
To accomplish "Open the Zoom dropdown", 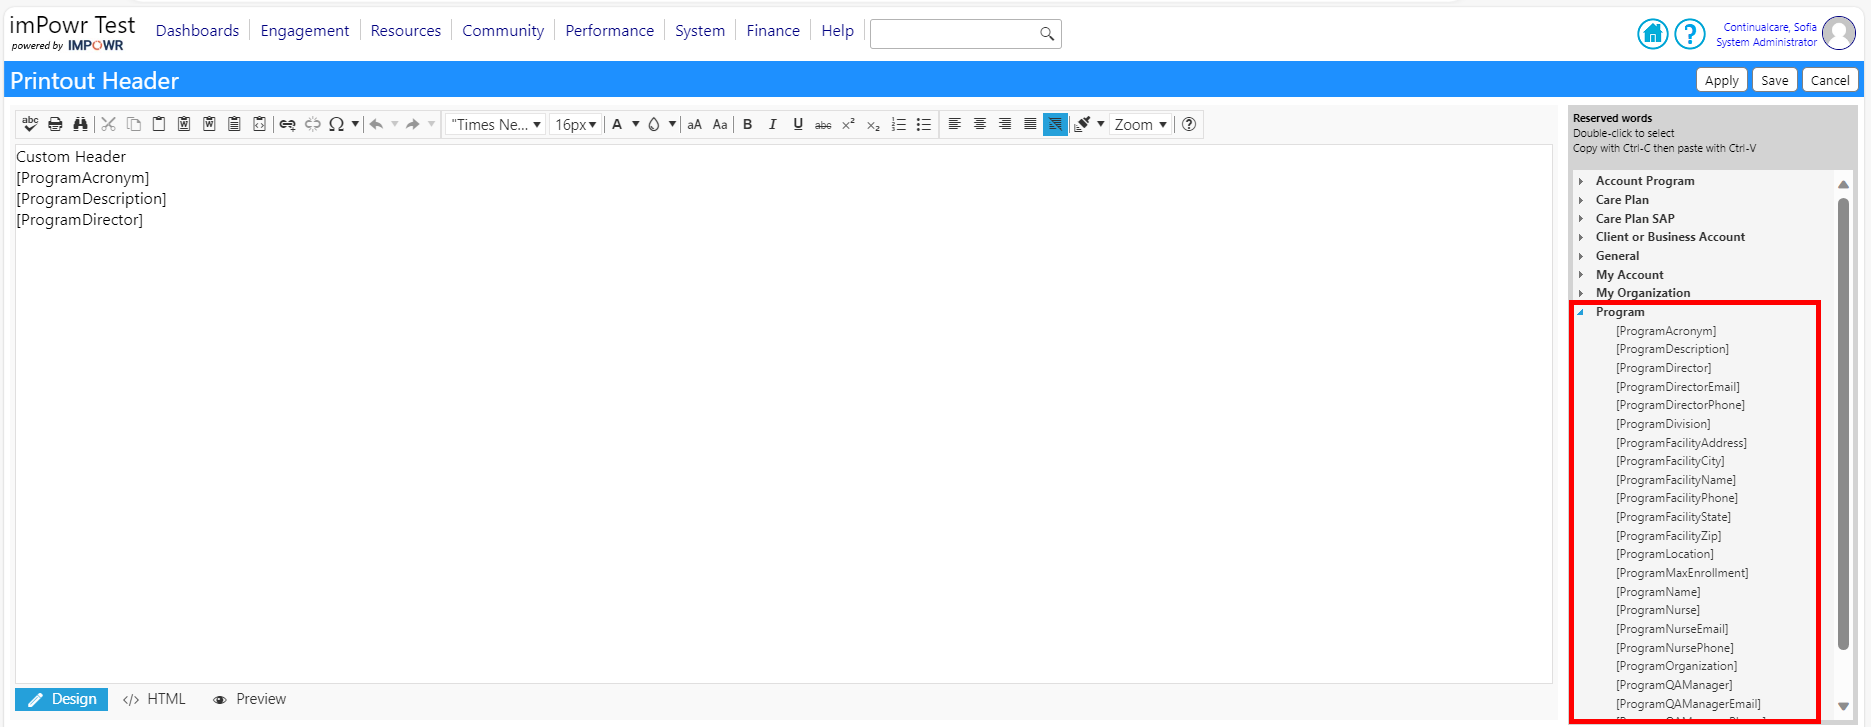I will [1140, 124].
